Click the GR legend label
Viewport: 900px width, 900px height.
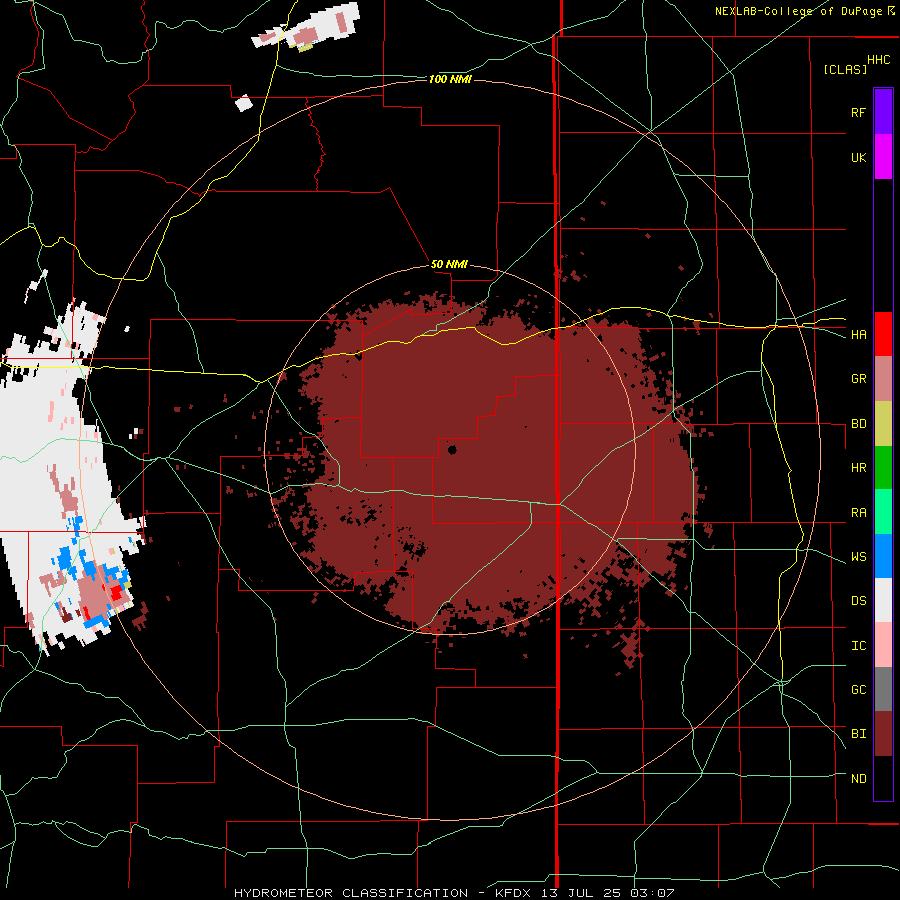pos(858,379)
